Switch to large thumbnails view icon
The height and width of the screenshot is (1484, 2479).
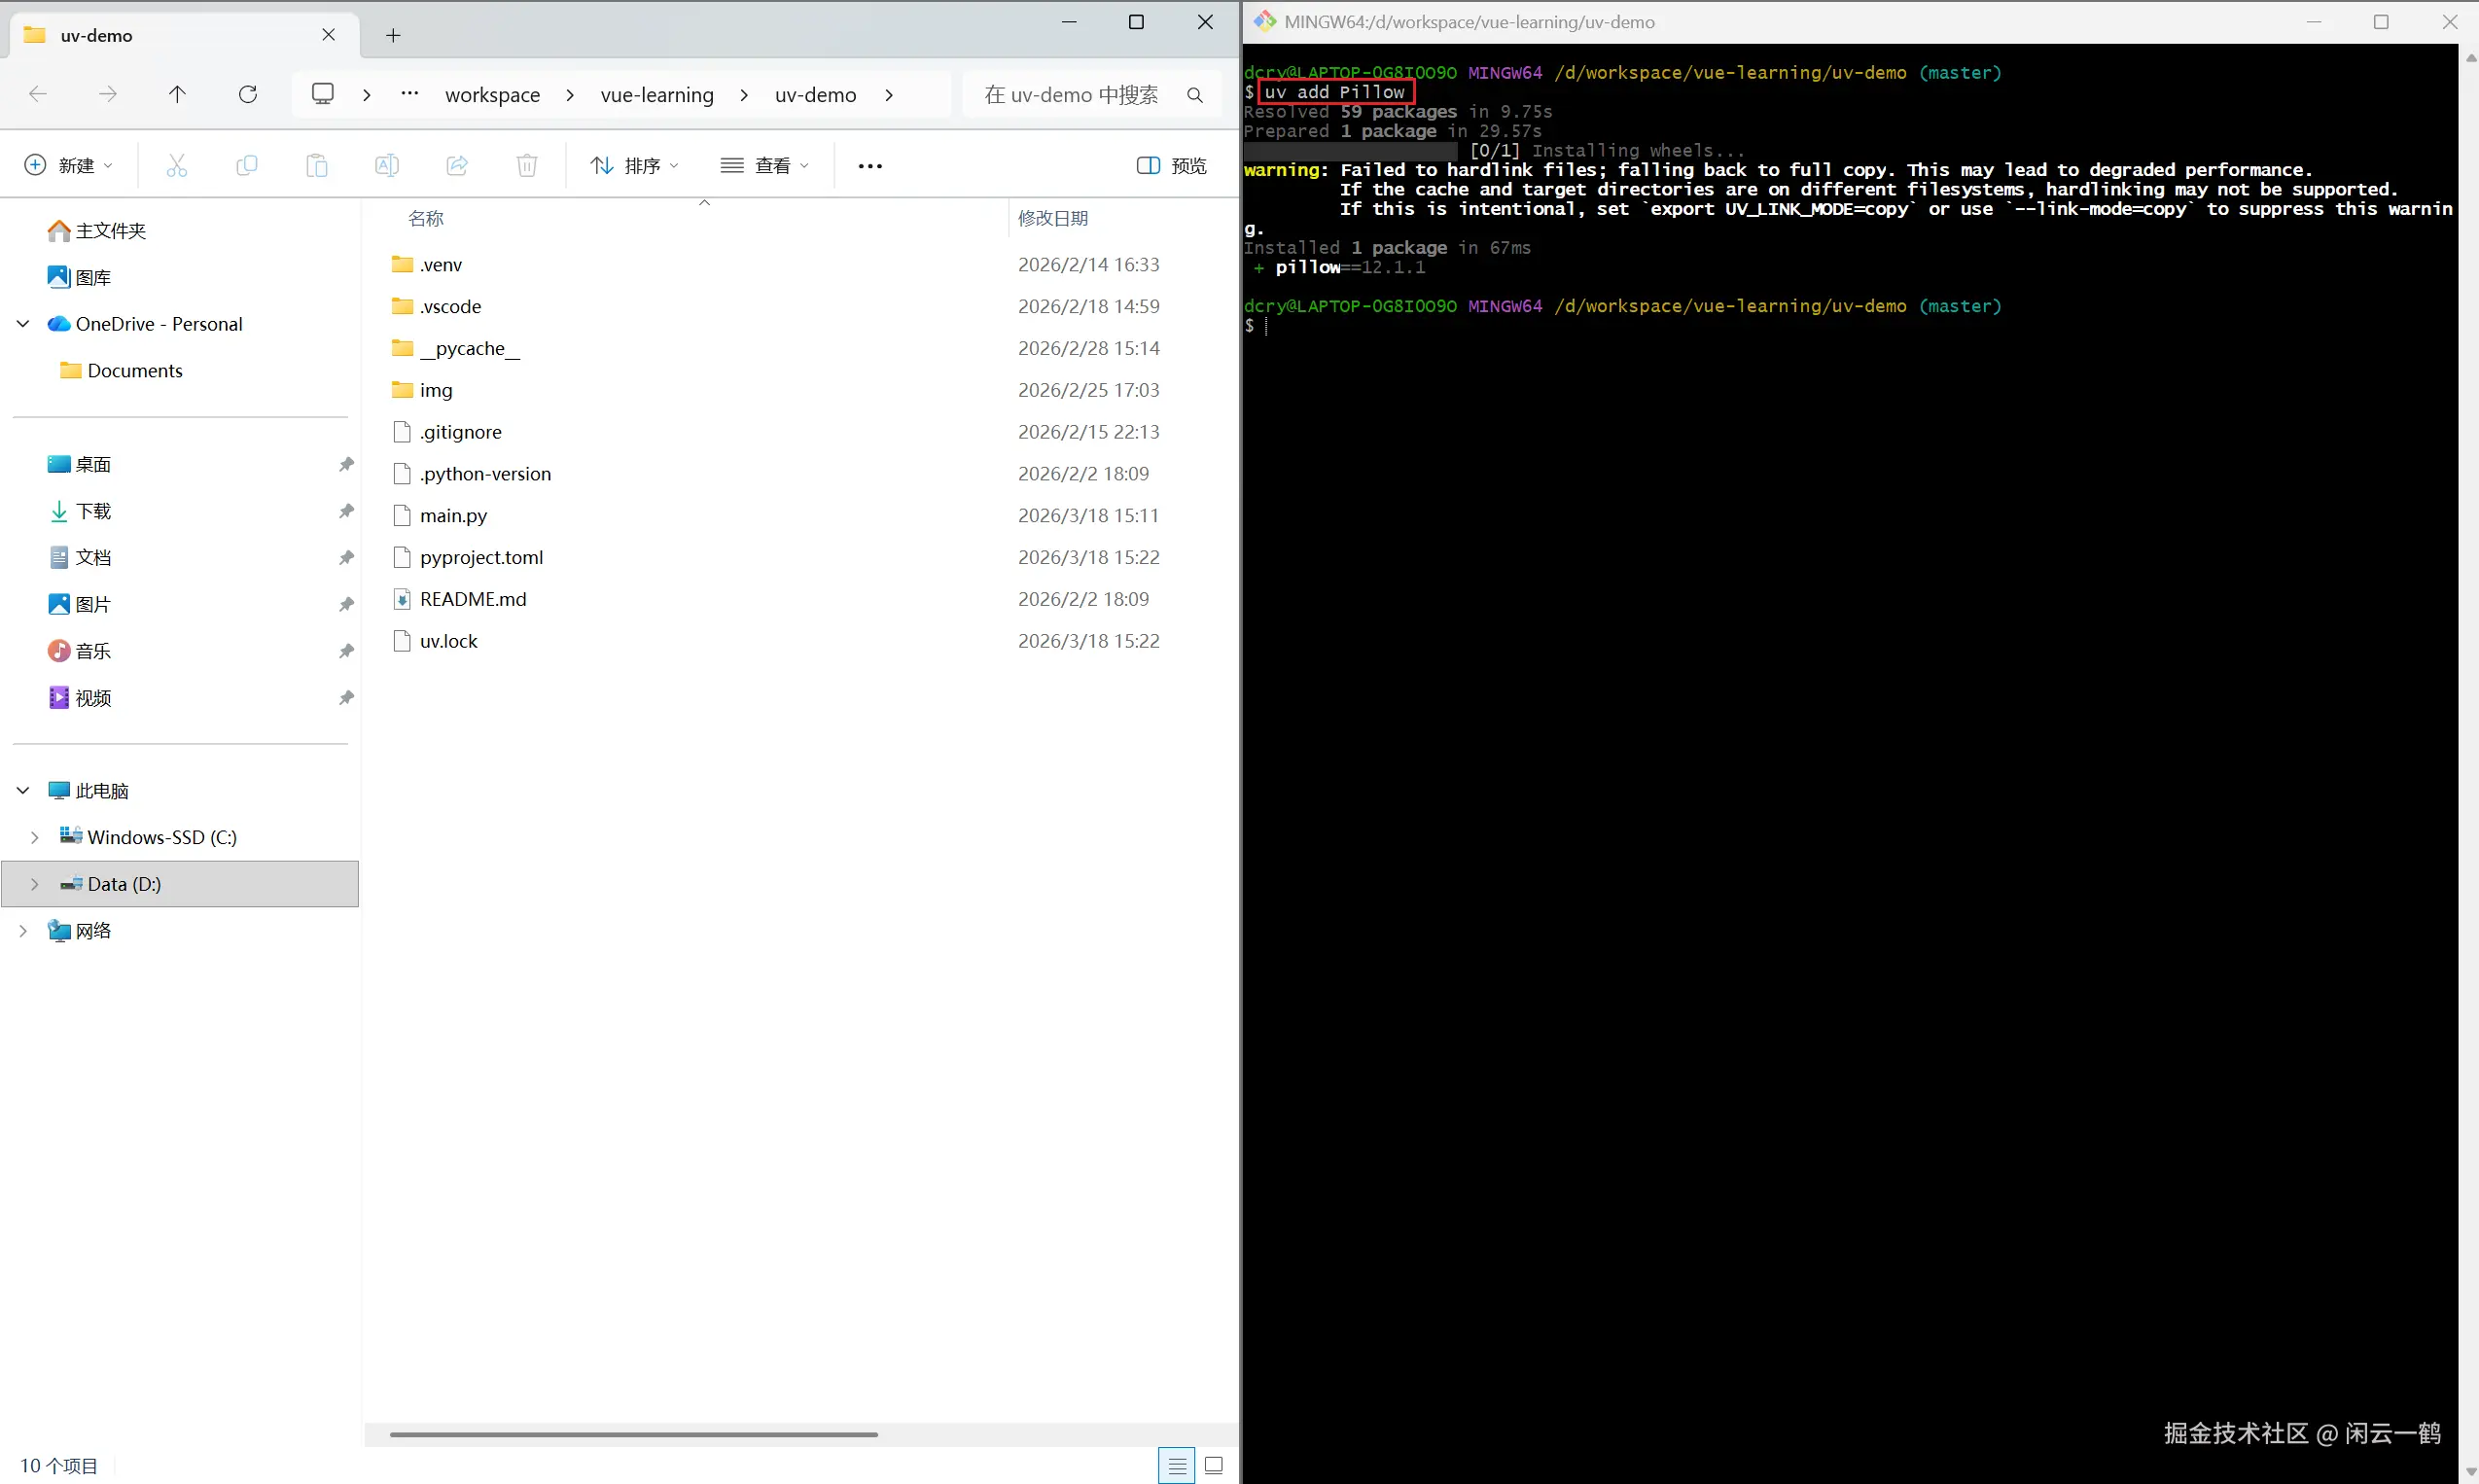pos(1214,1466)
